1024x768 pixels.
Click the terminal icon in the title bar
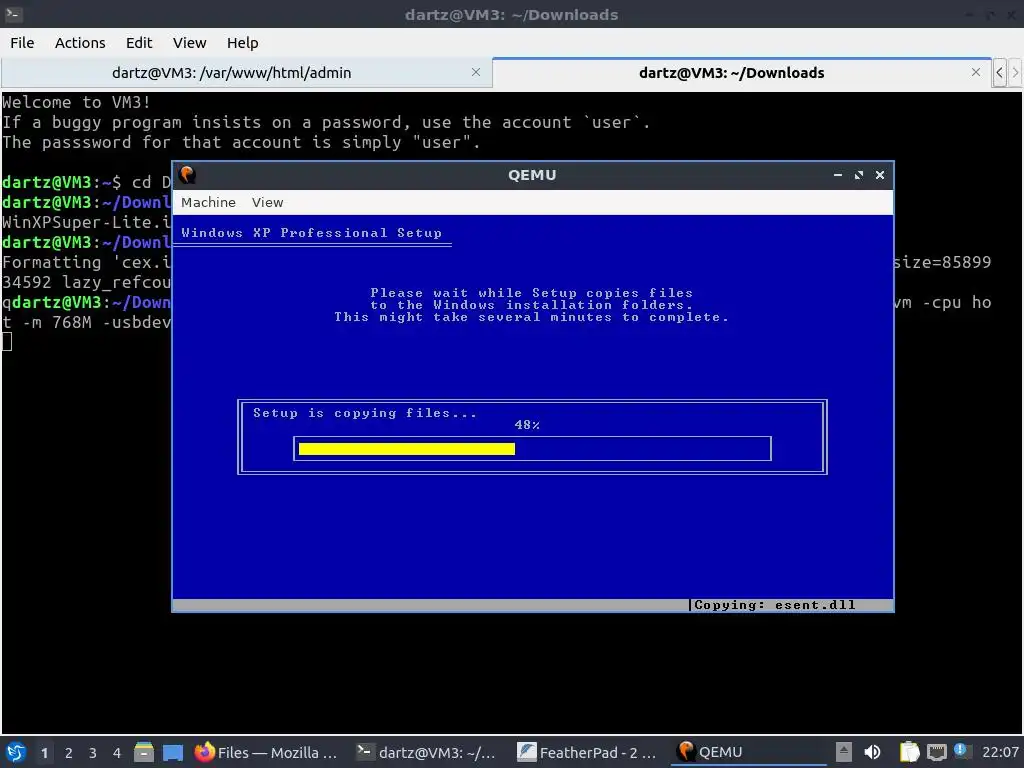point(14,14)
